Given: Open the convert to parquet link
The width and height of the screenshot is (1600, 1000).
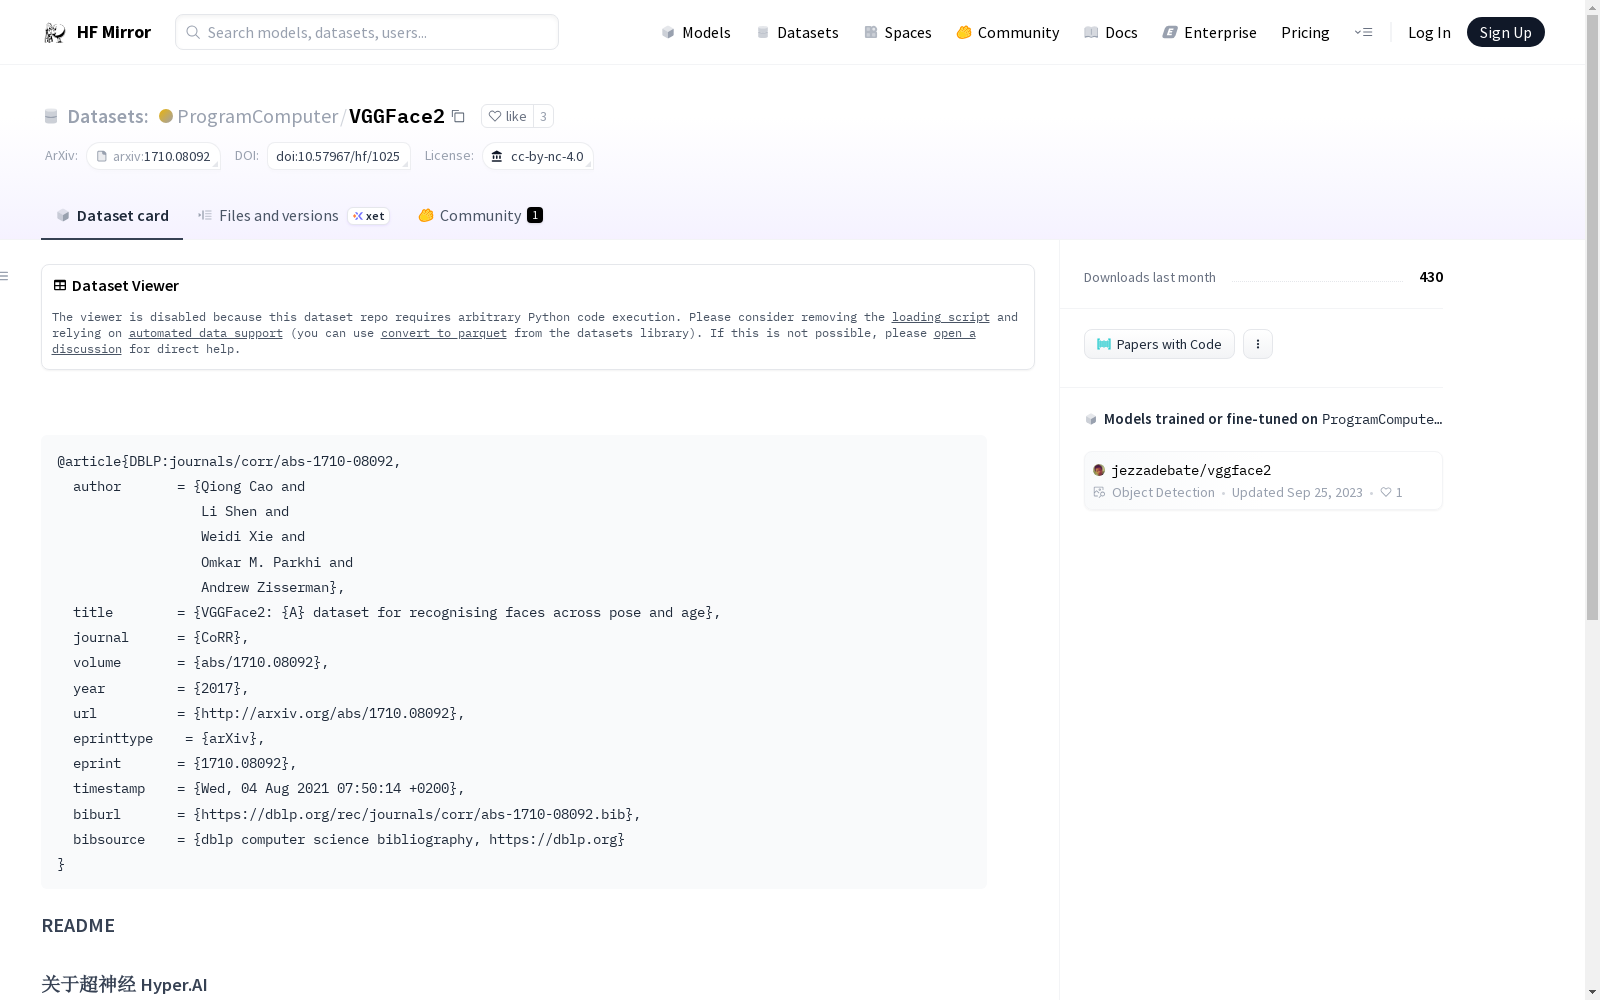Looking at the screenshot, I should 444,333.
